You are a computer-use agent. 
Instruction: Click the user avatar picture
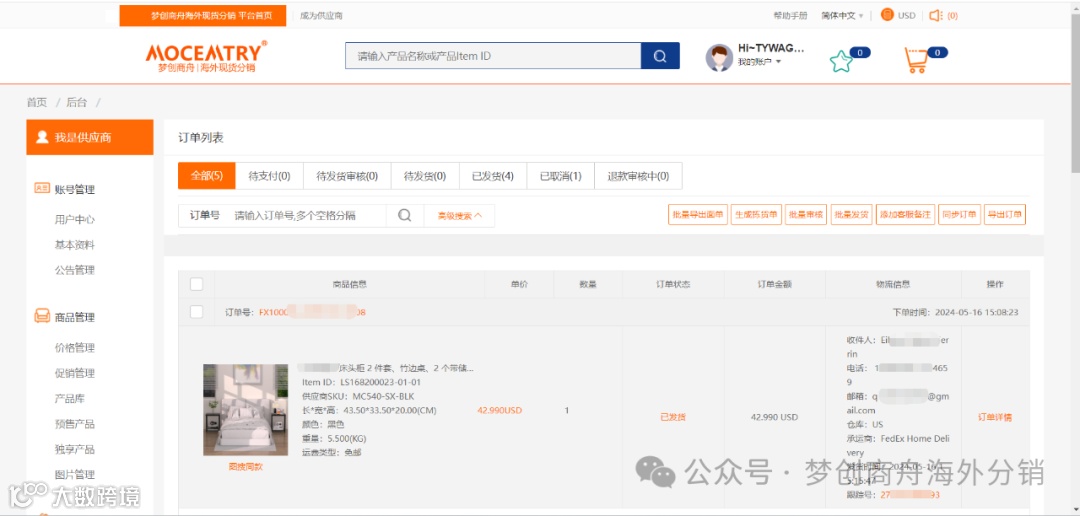pyautogui.click(x=719, y=57)
